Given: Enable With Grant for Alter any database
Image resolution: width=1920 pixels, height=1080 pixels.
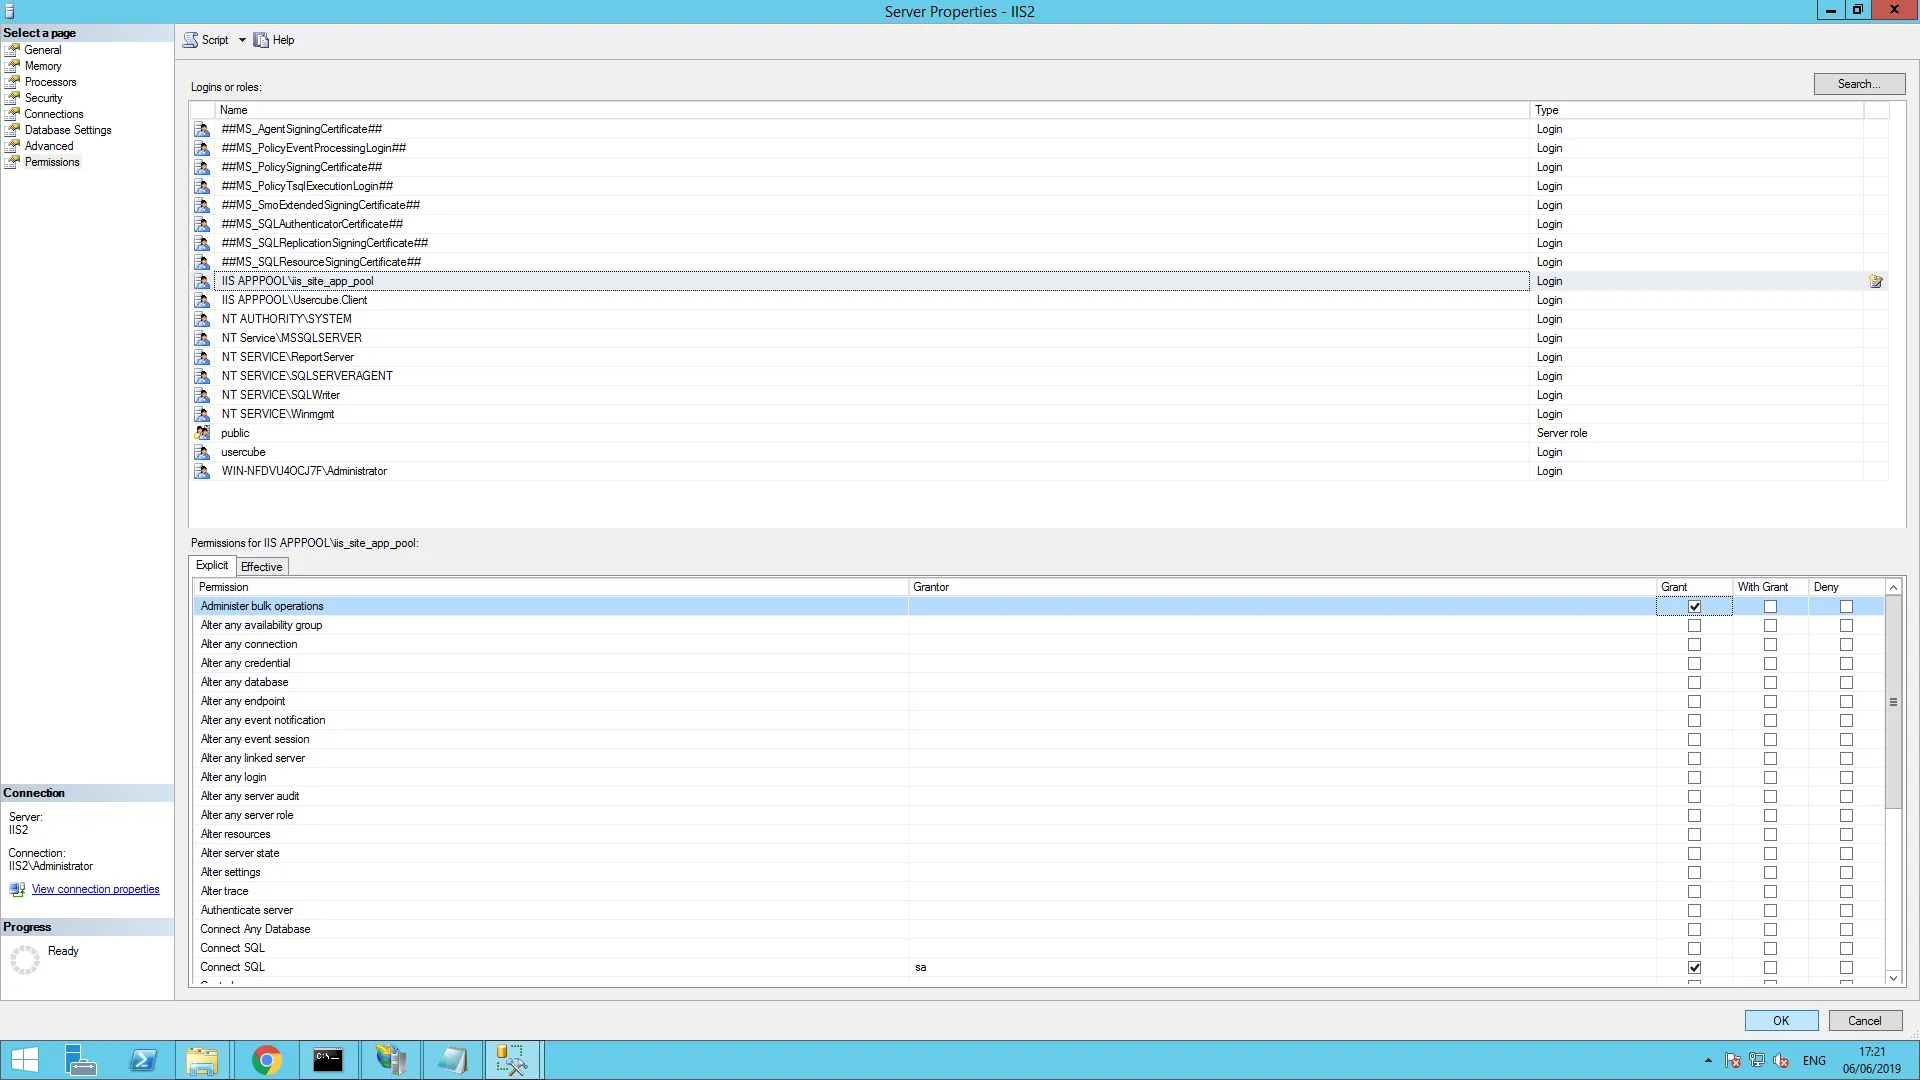Looking at the screenshot, I should click(1770, 683).
